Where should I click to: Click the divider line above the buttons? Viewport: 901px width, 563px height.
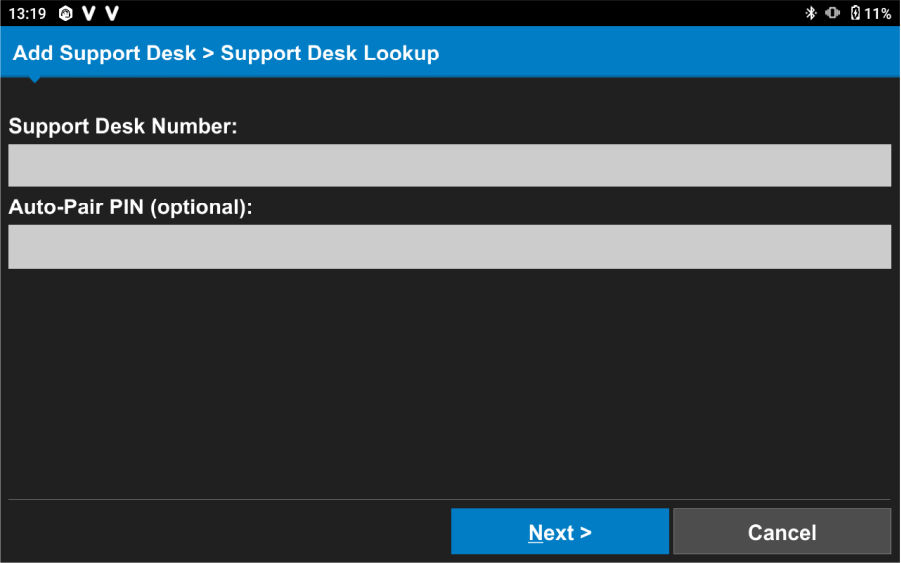(450, 499)
